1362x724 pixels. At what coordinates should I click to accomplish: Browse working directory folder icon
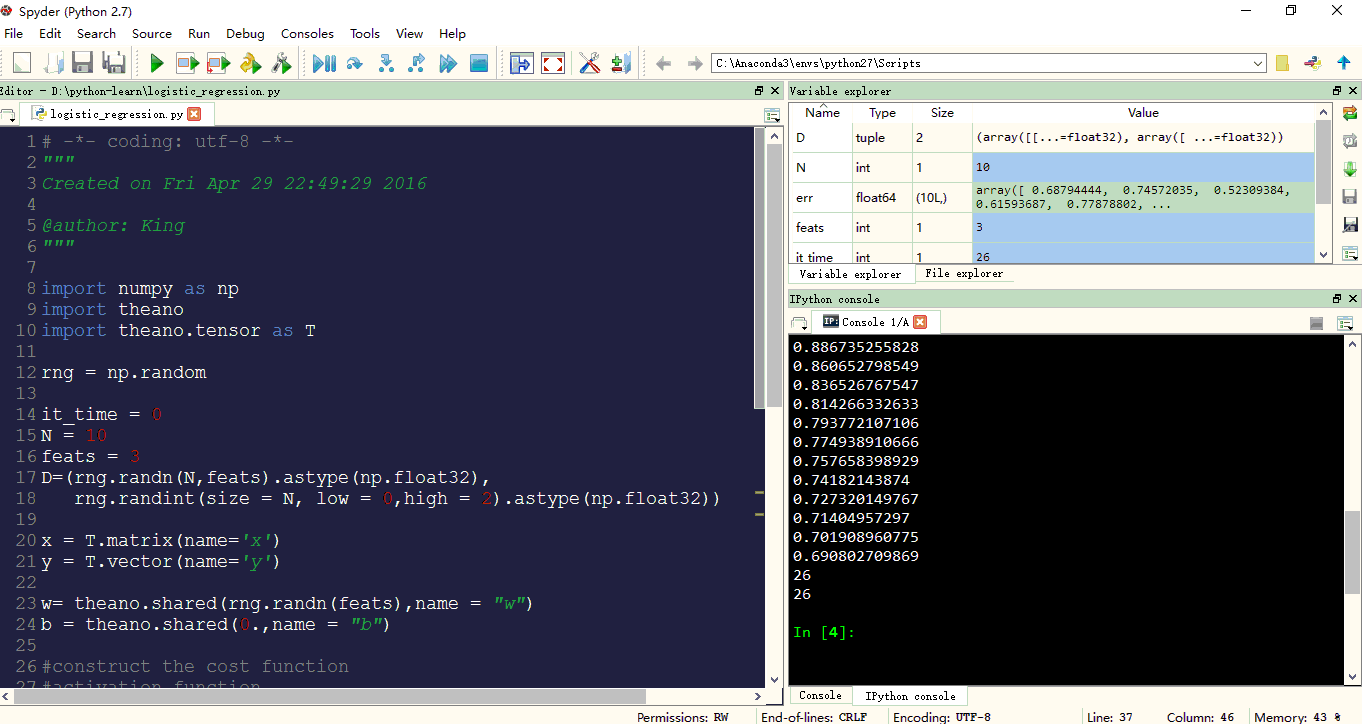coord(1282,63)
